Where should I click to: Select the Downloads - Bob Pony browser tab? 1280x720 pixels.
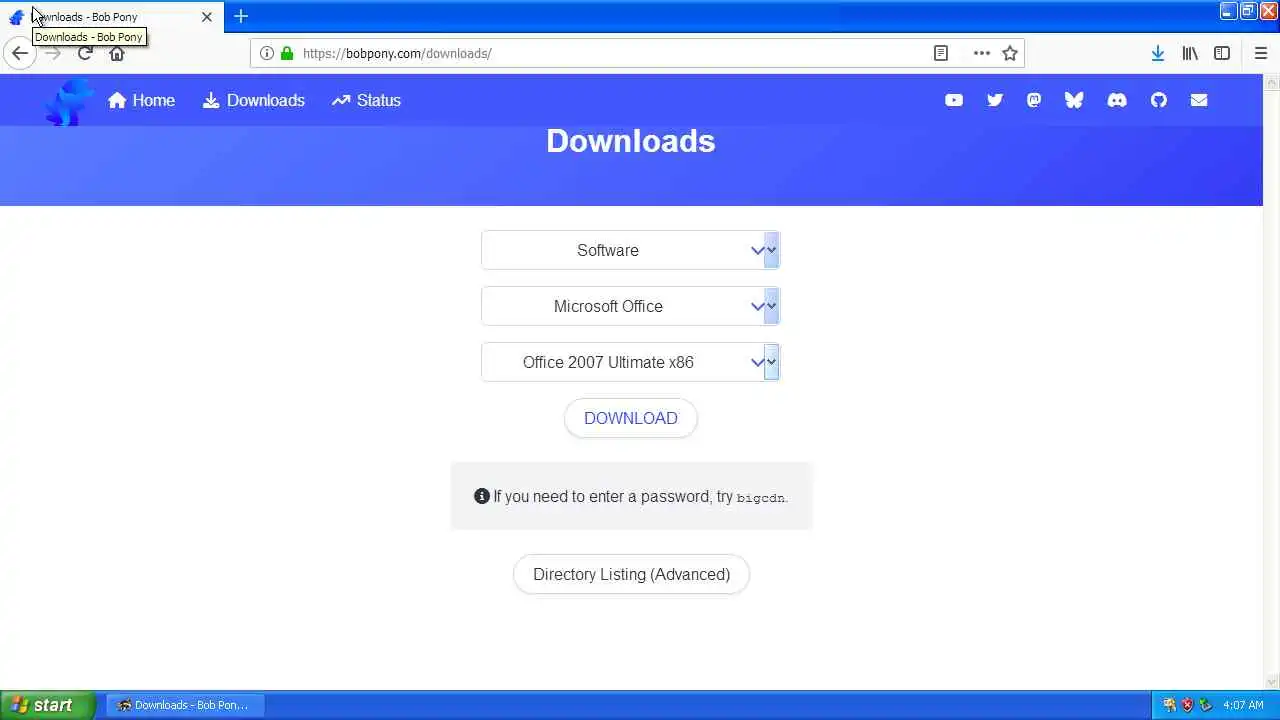pos(110,17)
